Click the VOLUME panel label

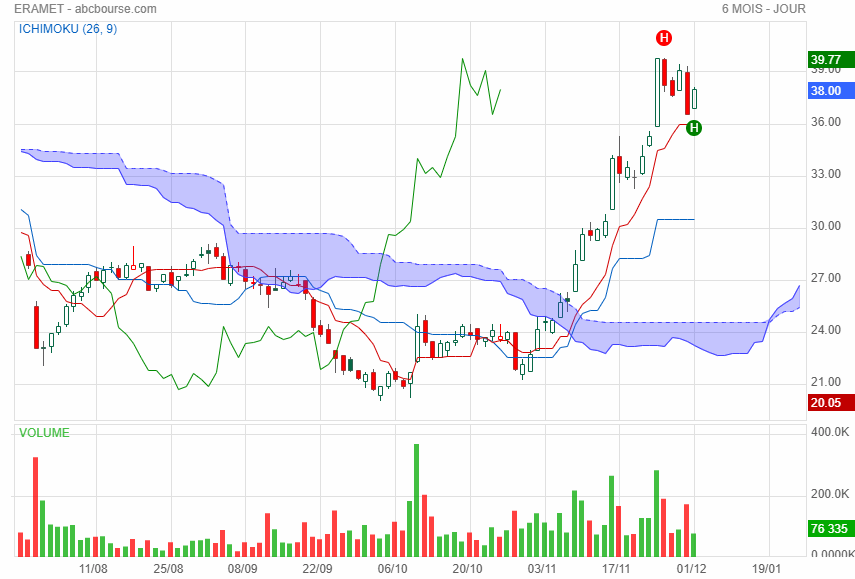44,433
